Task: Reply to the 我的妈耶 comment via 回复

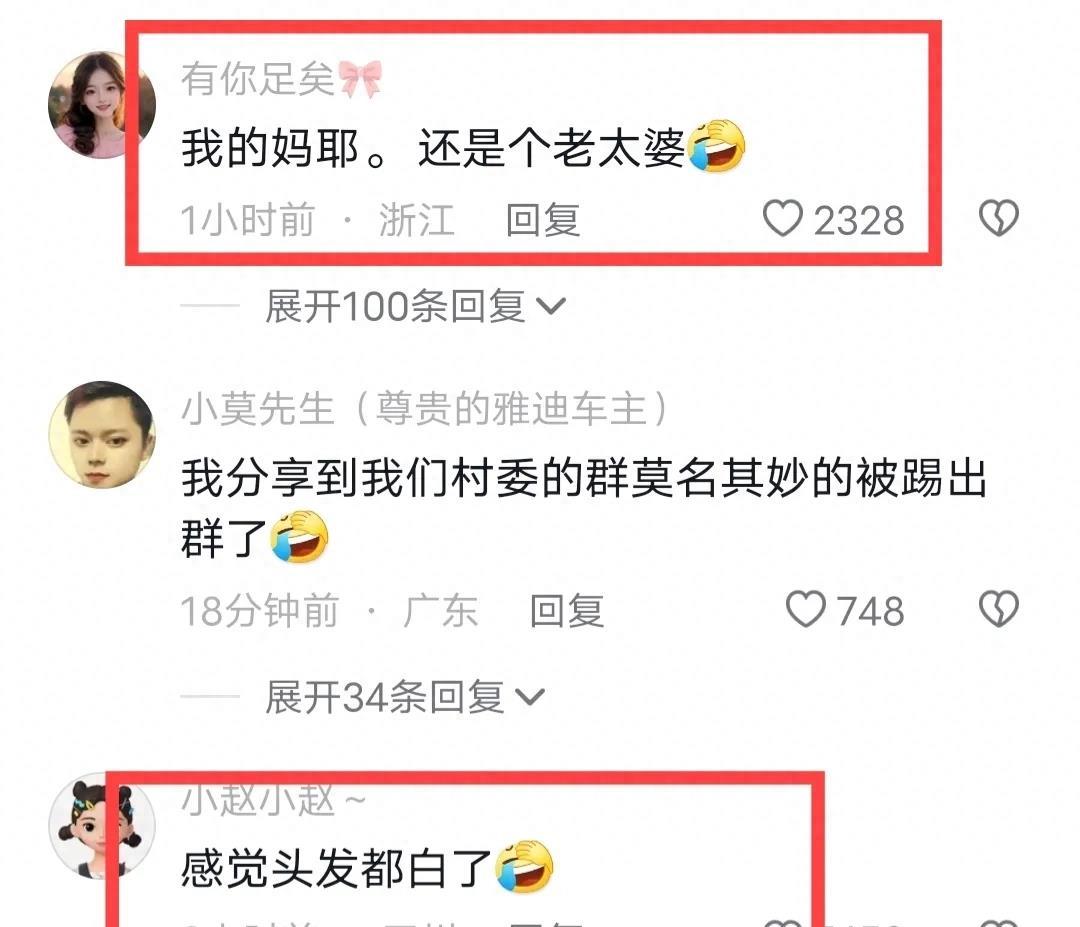Action: 543,220
